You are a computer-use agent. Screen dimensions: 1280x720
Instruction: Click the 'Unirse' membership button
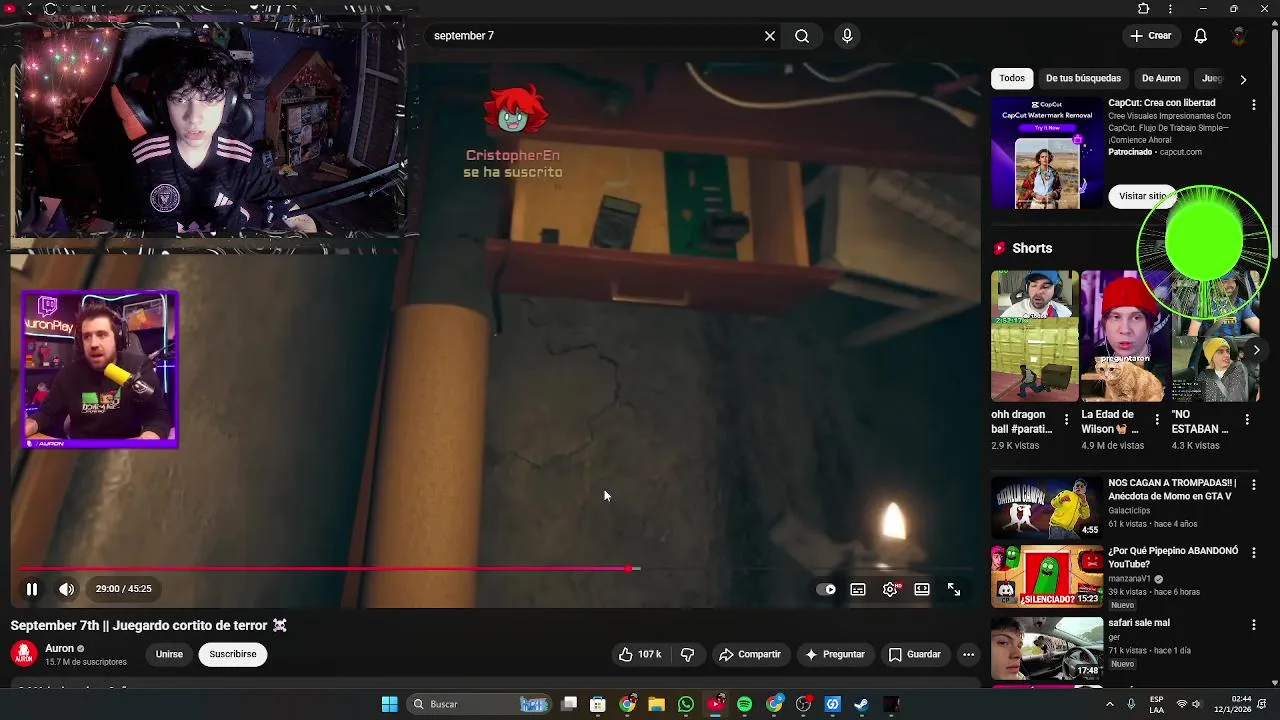coord(169,654)
